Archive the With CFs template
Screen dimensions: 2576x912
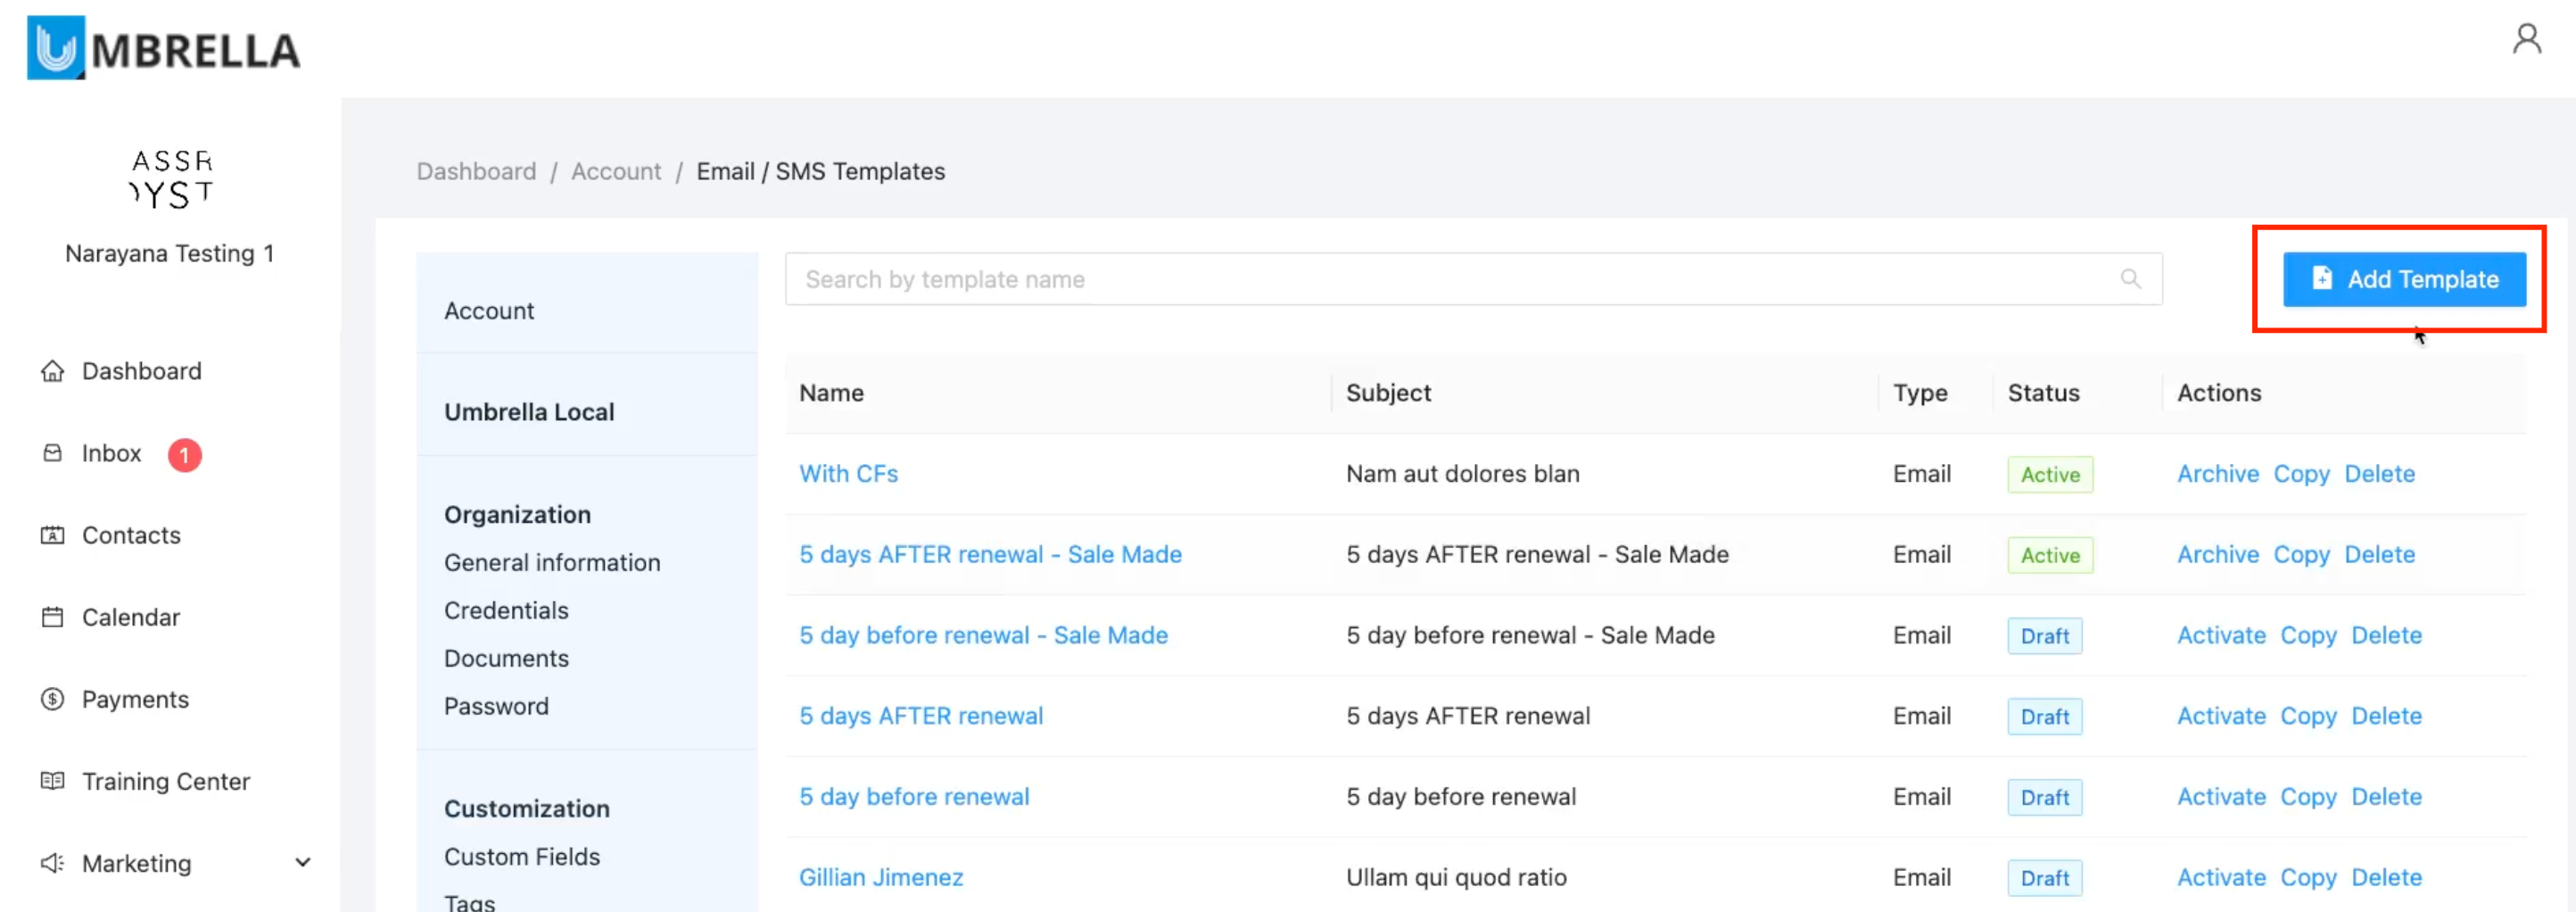tap(2217, 474)
